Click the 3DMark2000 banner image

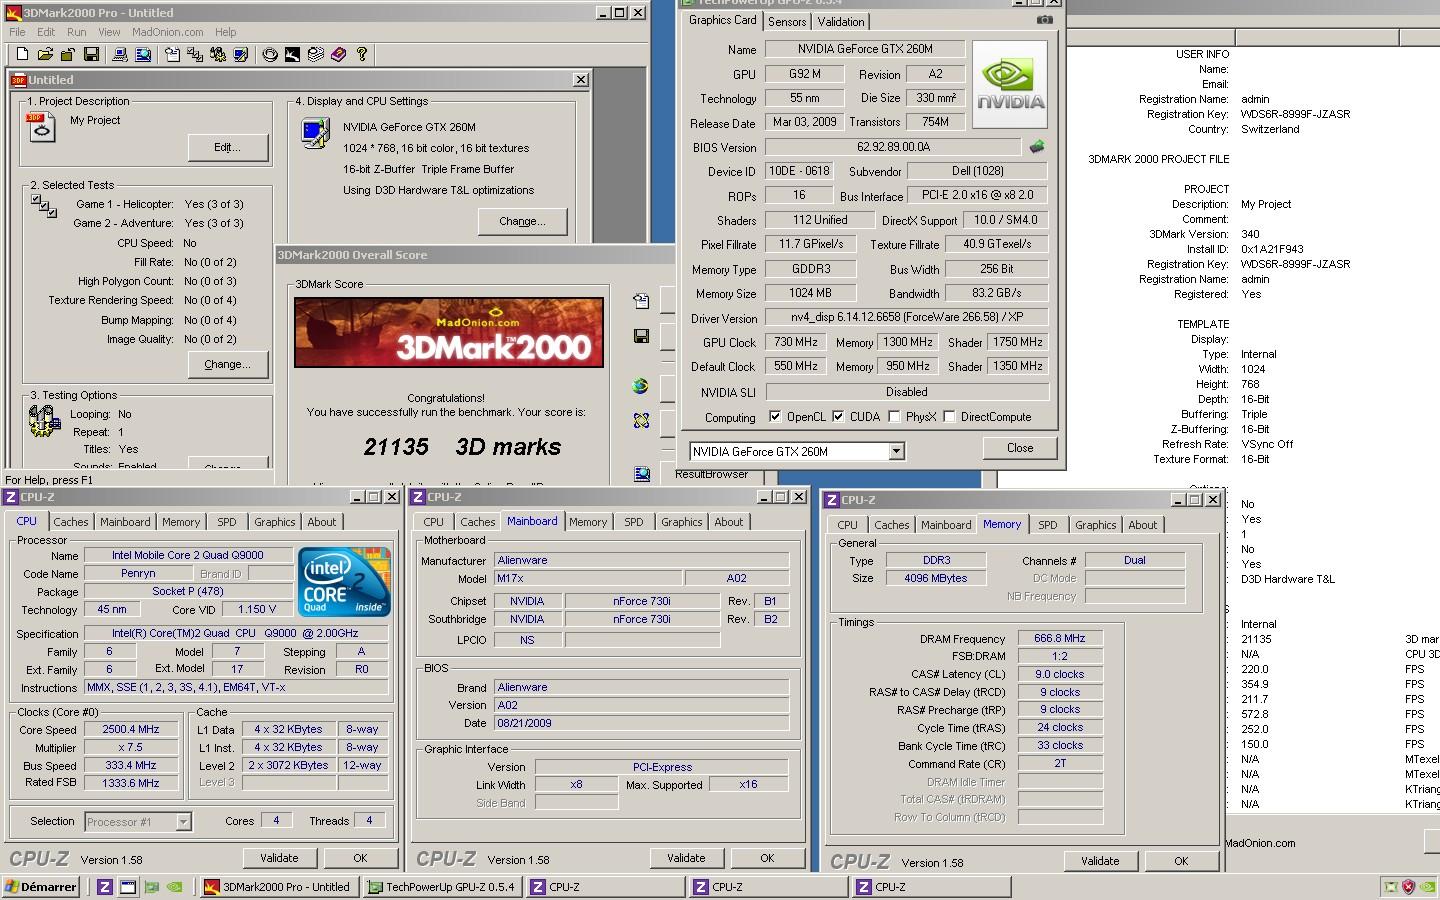click(x=449, y=332)
